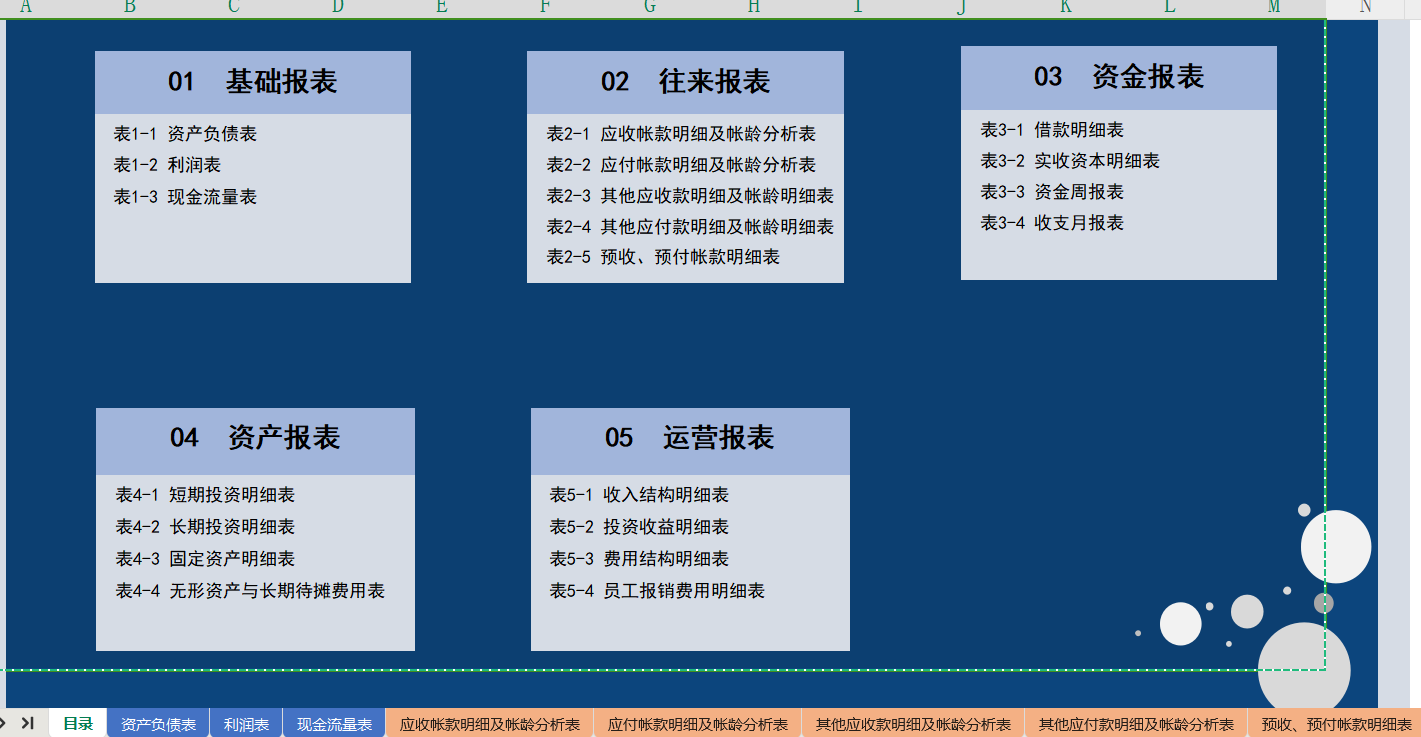
Task: Open link 表2-3 其他应收款明细及帐龄明细表
Action: 690,196
